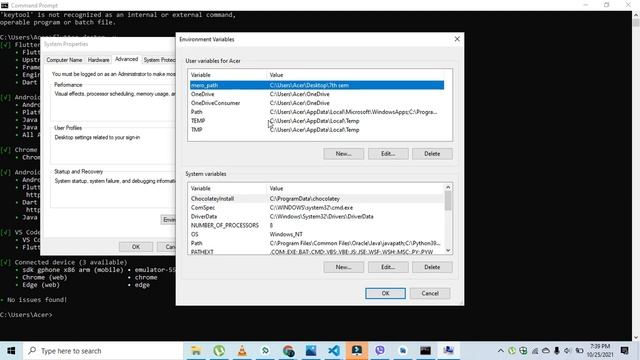Click the uTorrent system tray icon
This screenshot has height=360, width=640.
[512, 351]
